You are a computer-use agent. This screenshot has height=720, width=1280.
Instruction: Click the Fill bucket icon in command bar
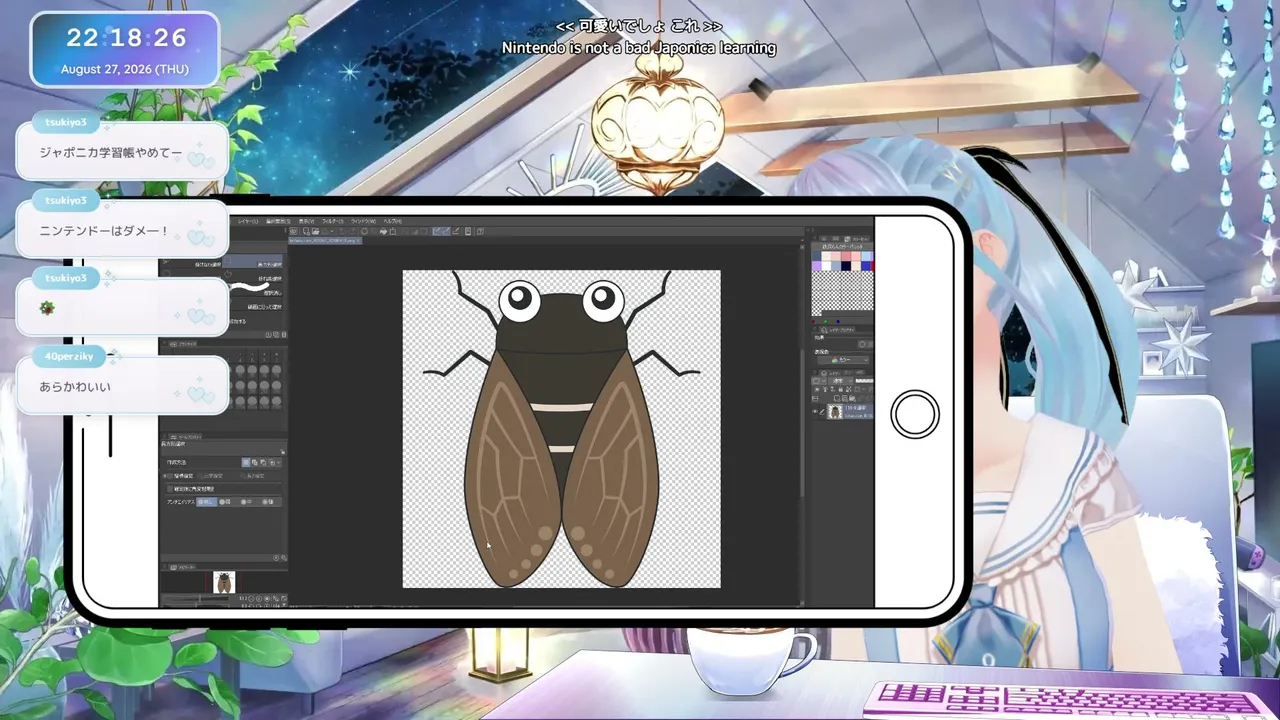click(383, 231)
